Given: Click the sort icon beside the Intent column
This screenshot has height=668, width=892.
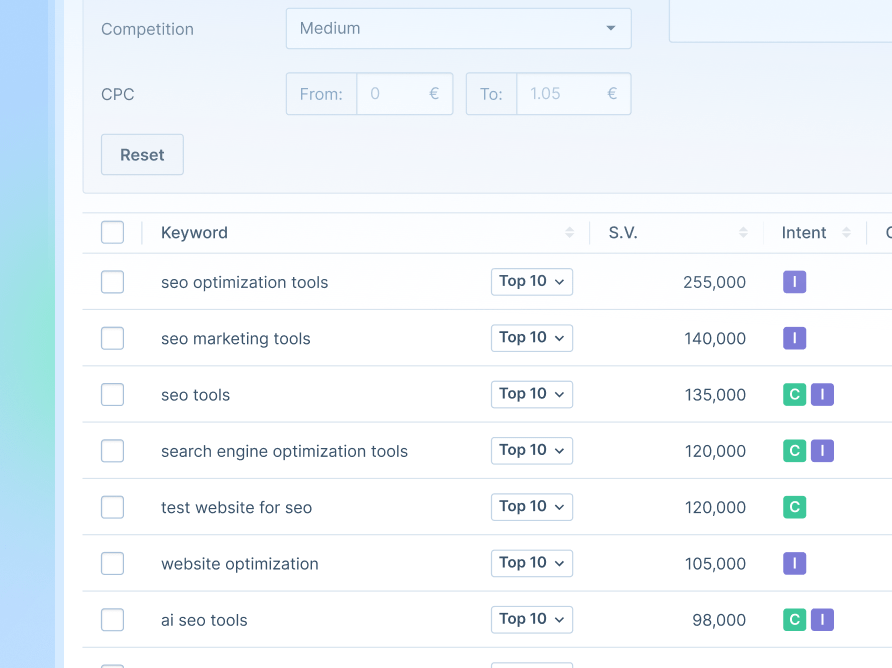Looking at the screenshot, I should tap(846, 232).
